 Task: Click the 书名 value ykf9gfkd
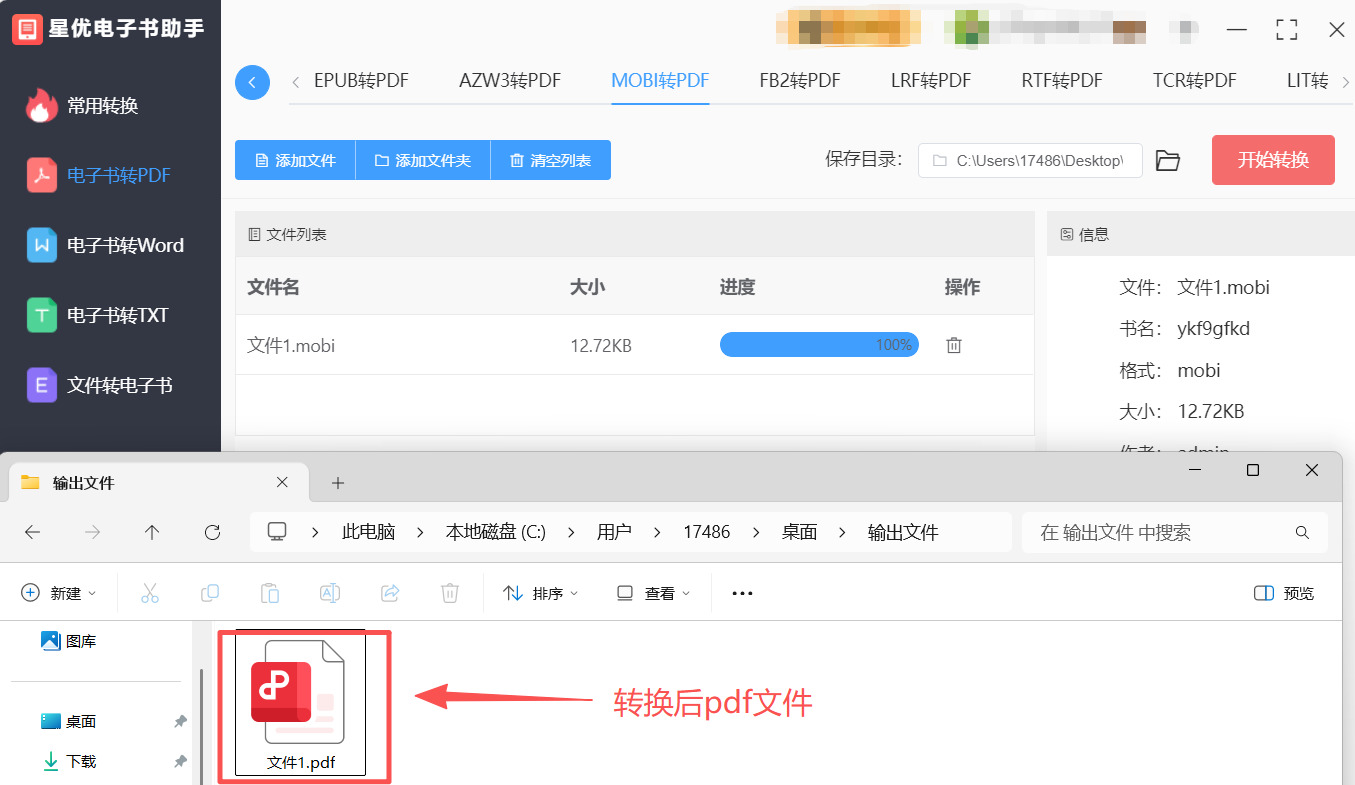pos(1214,329)
